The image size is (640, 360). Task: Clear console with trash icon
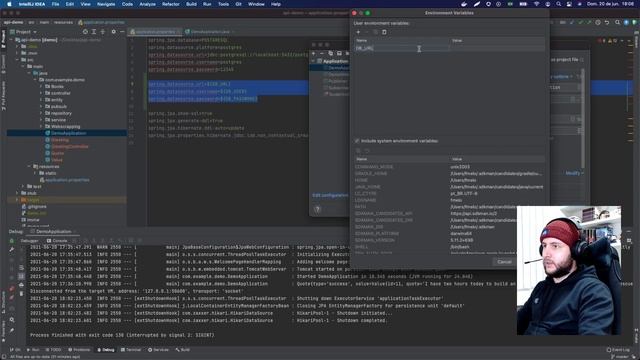tap(21, 293)
